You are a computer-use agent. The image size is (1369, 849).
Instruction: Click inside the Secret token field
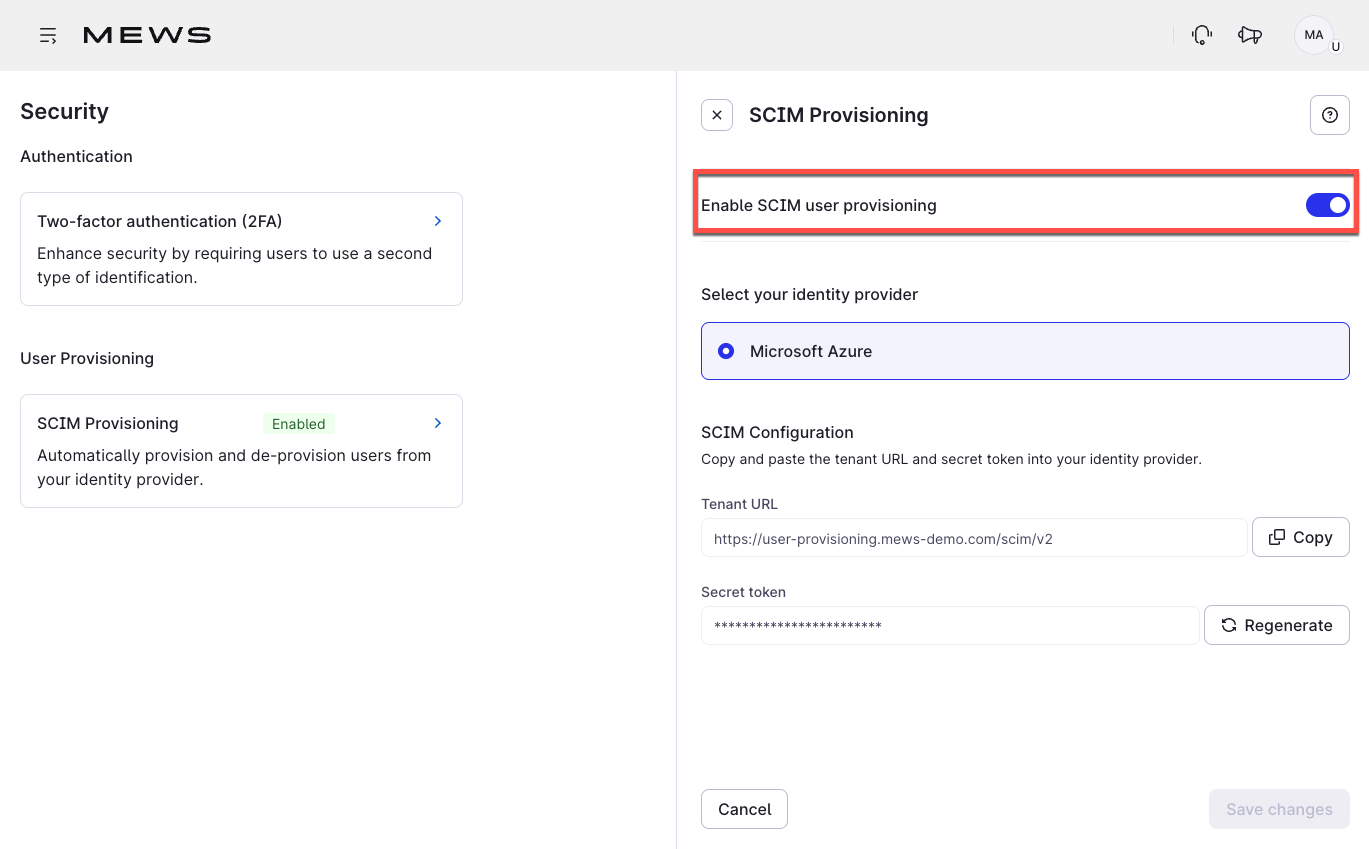(x=950, y=625)
